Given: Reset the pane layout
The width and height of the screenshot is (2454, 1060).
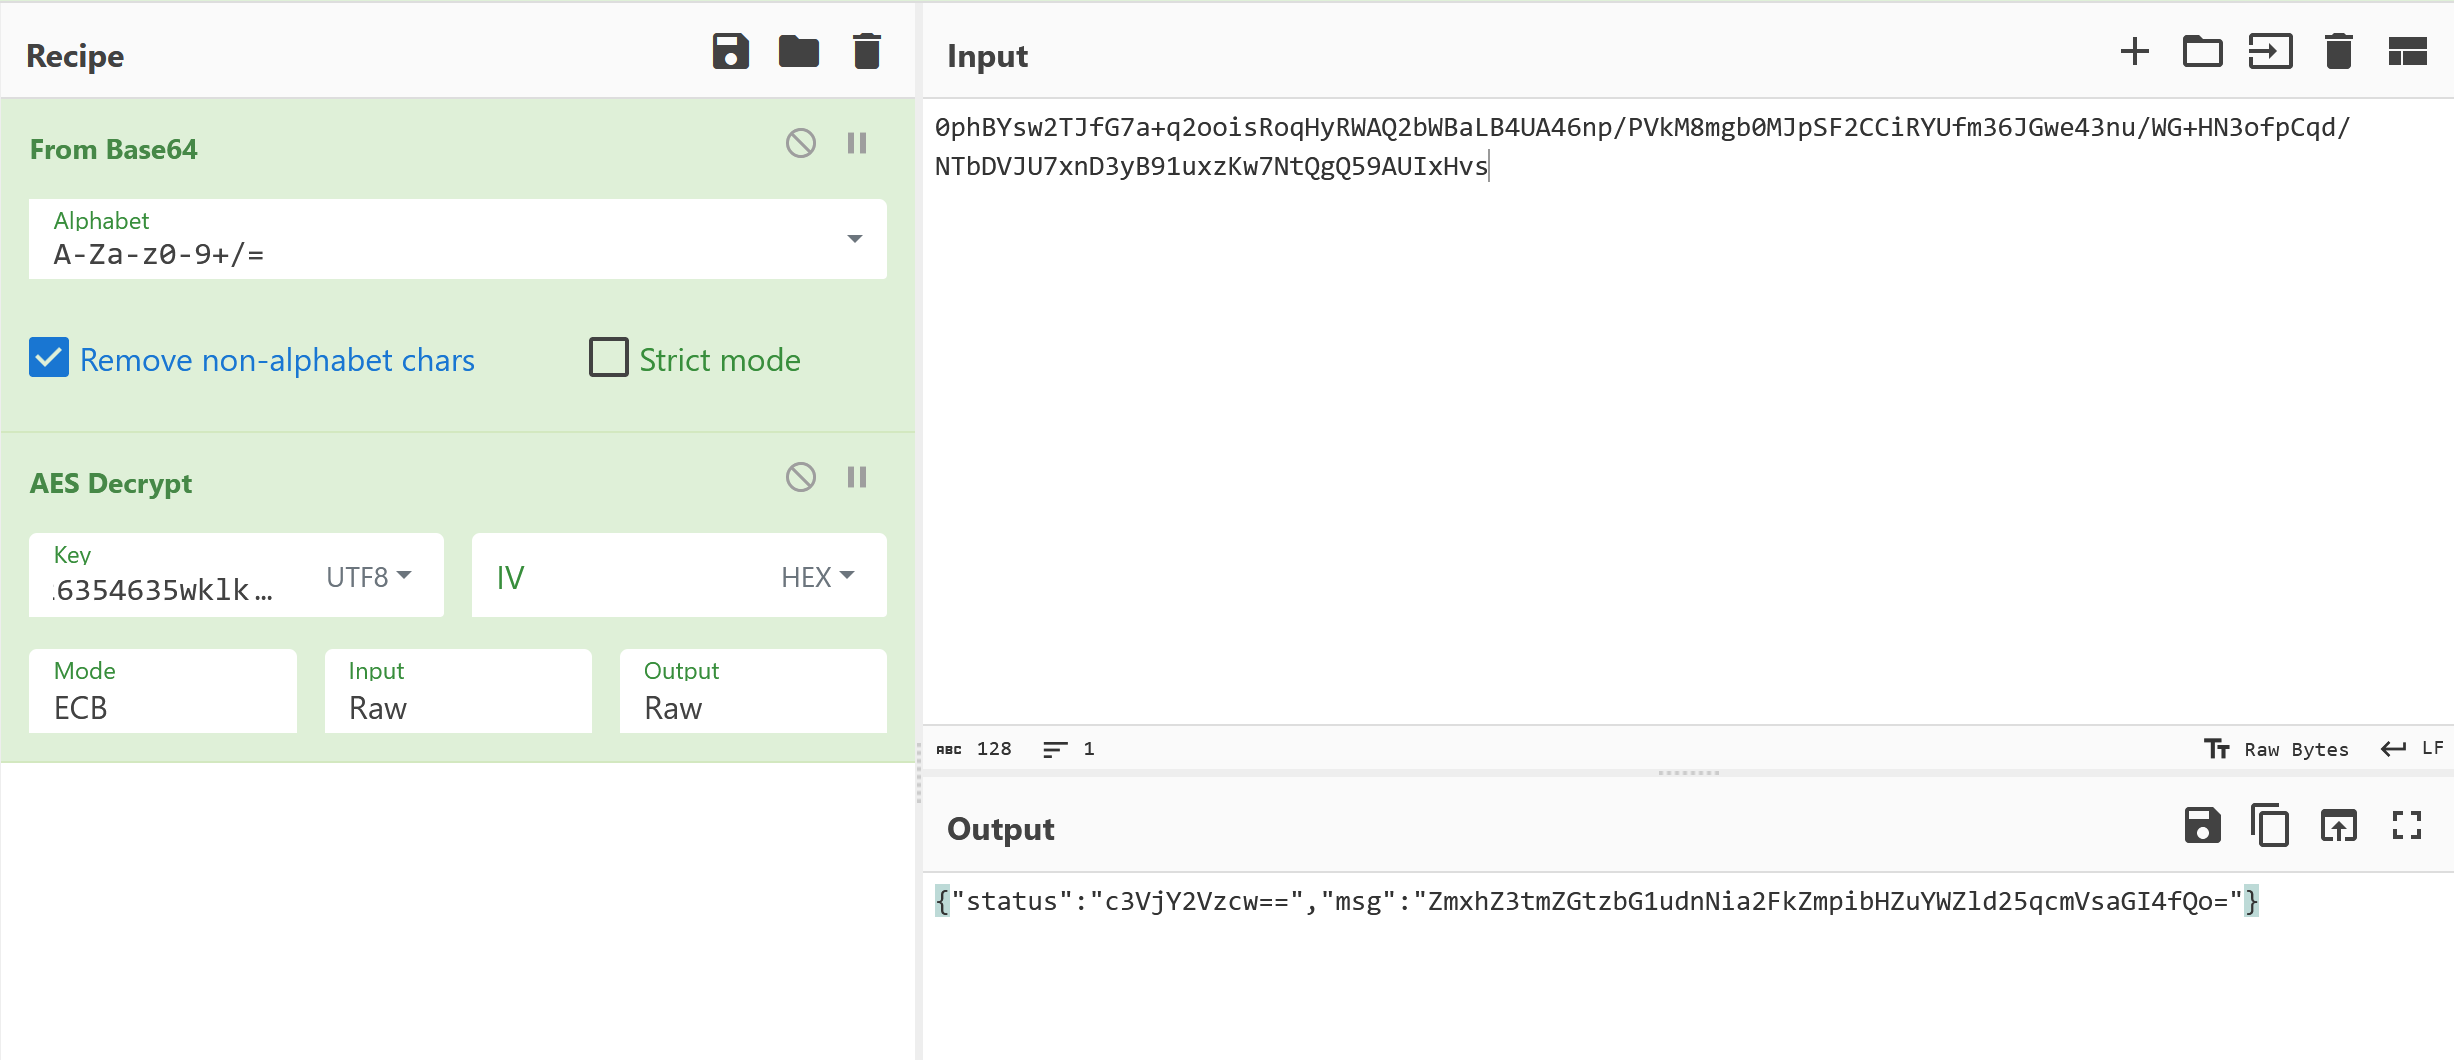Looking at the screenshot, I should (2407, 52).
